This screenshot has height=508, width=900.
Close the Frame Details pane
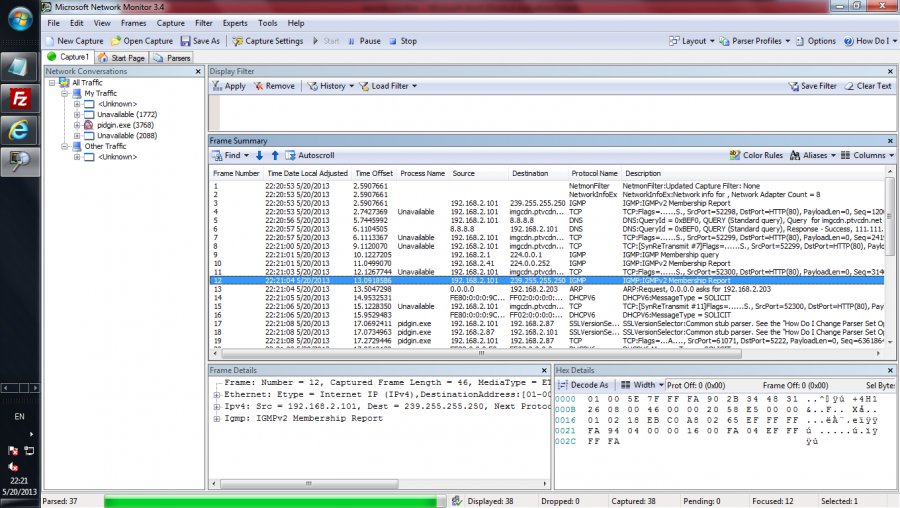click(544, 371)
